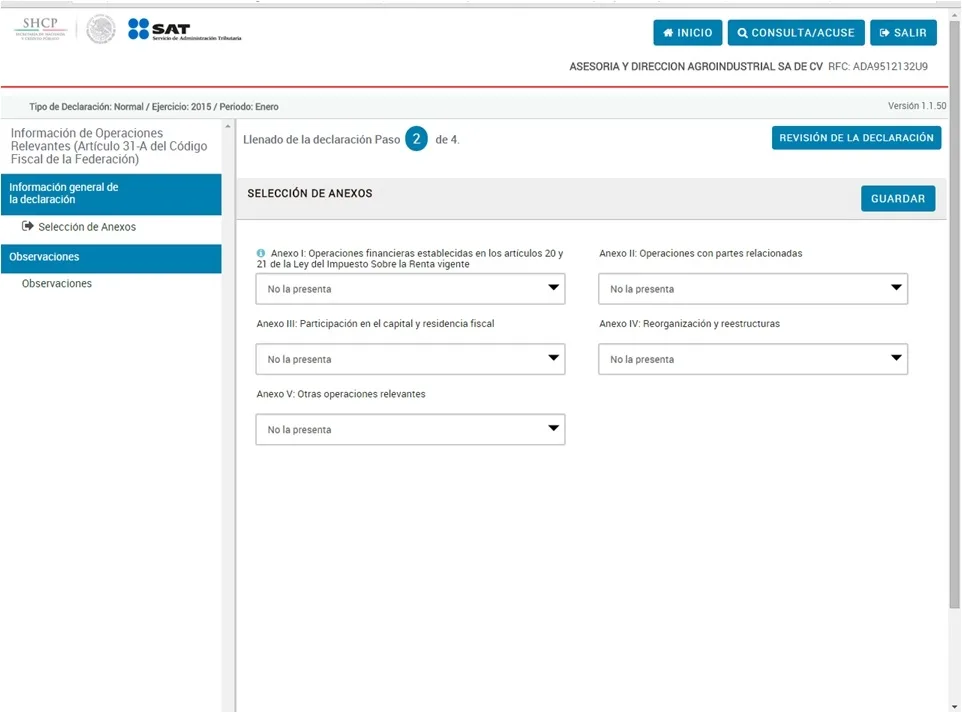Click the arrow icon beside Selección de Anexos
Image resolution: width=962 pixels, height=713 pixels.
[x=29, y=227]
